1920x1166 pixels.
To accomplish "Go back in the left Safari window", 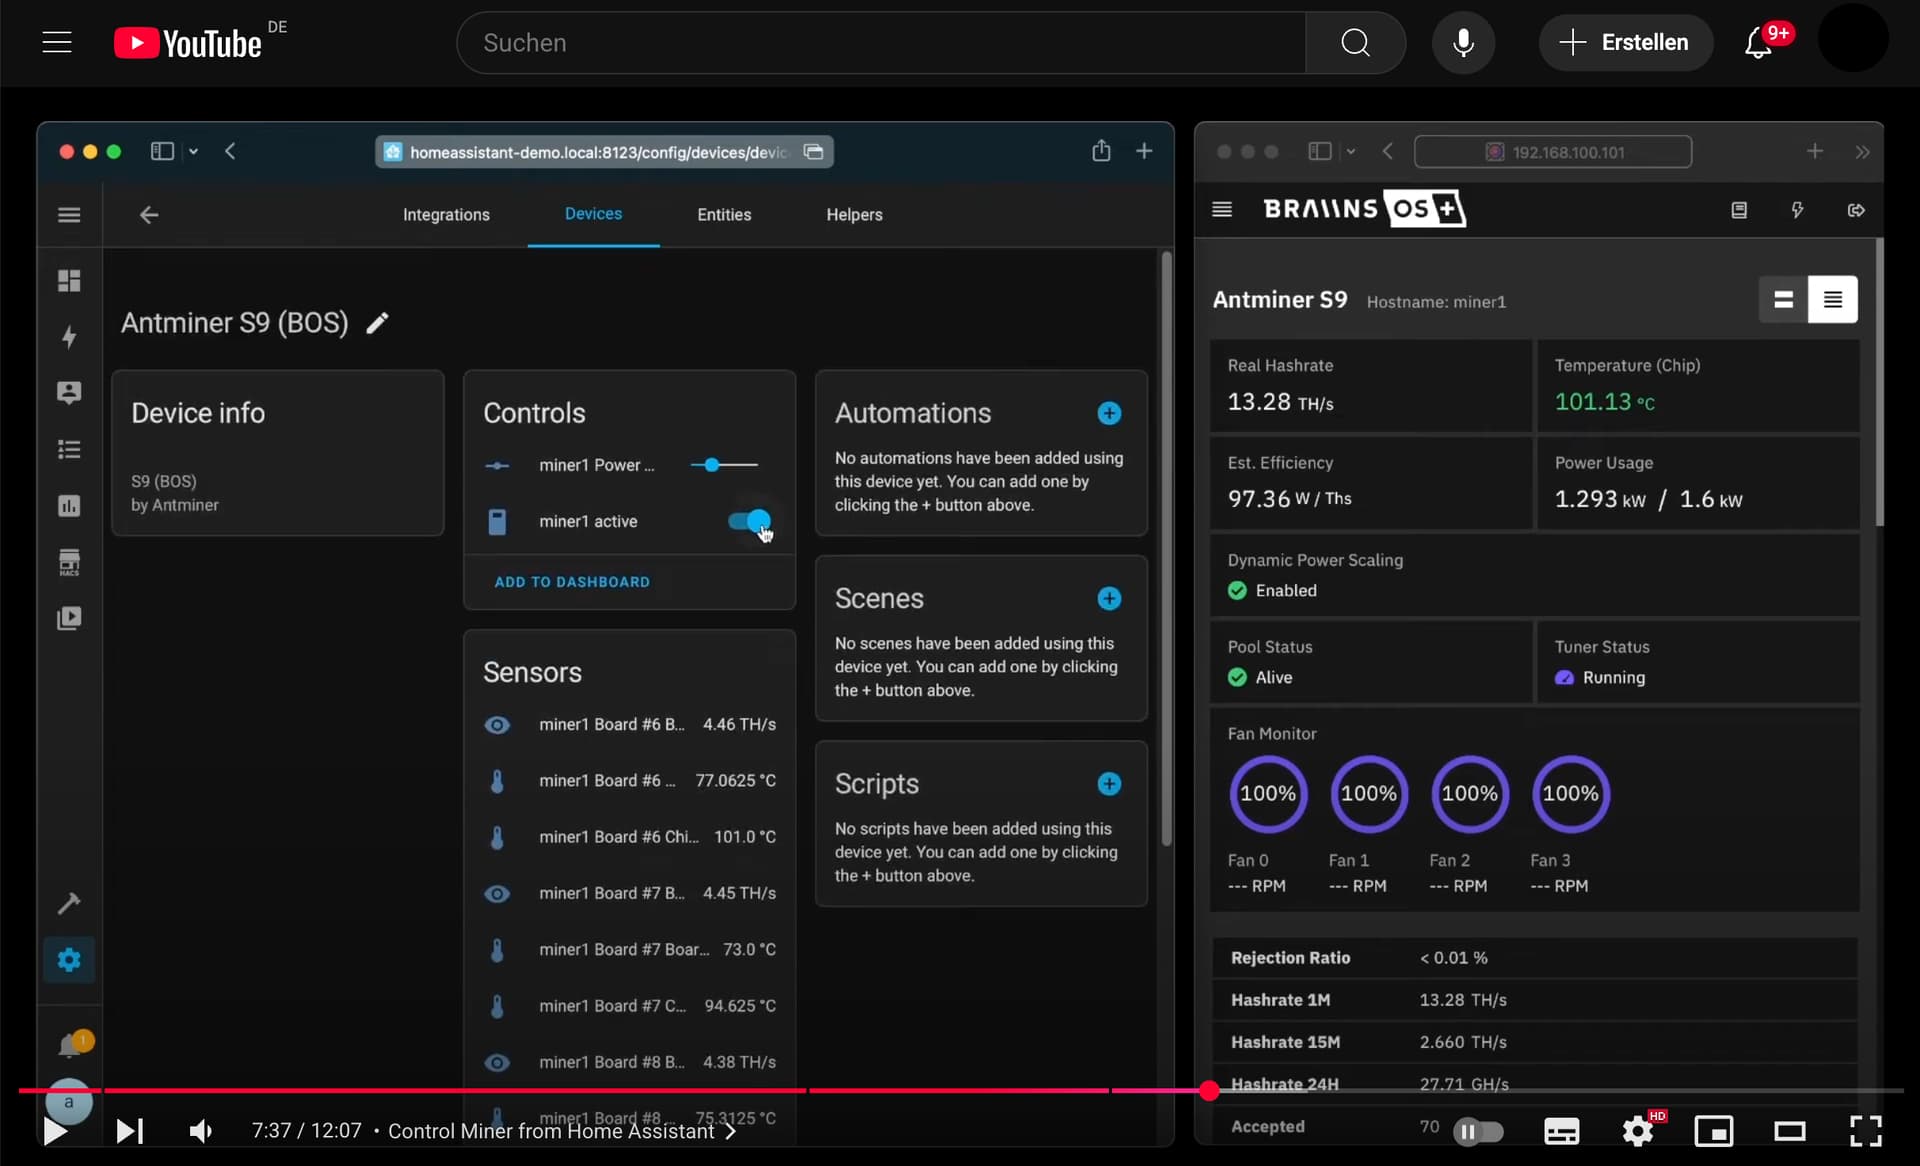I will pyautogui.click(x=230, y=151).
